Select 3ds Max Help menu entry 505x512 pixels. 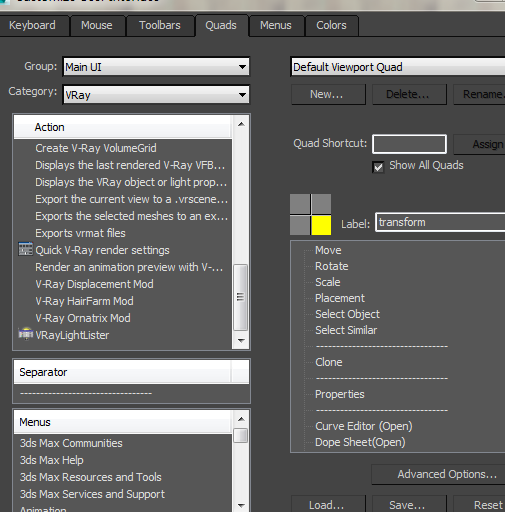pos(52,460)
